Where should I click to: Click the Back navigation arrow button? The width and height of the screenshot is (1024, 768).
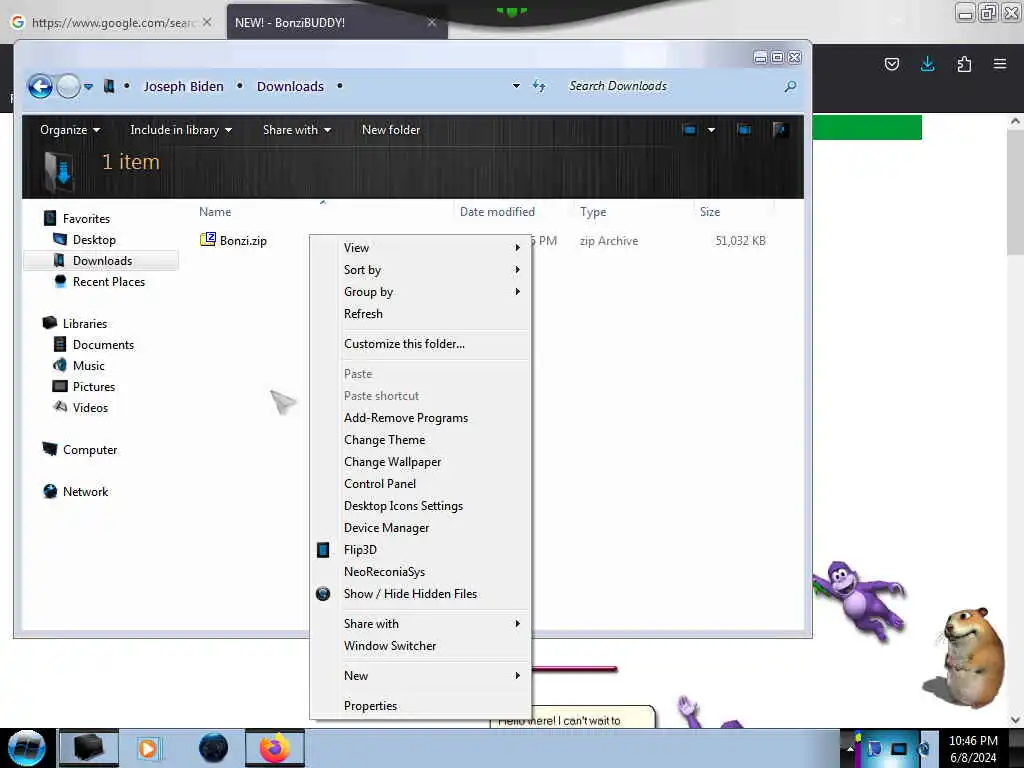[x=40, y=86]
